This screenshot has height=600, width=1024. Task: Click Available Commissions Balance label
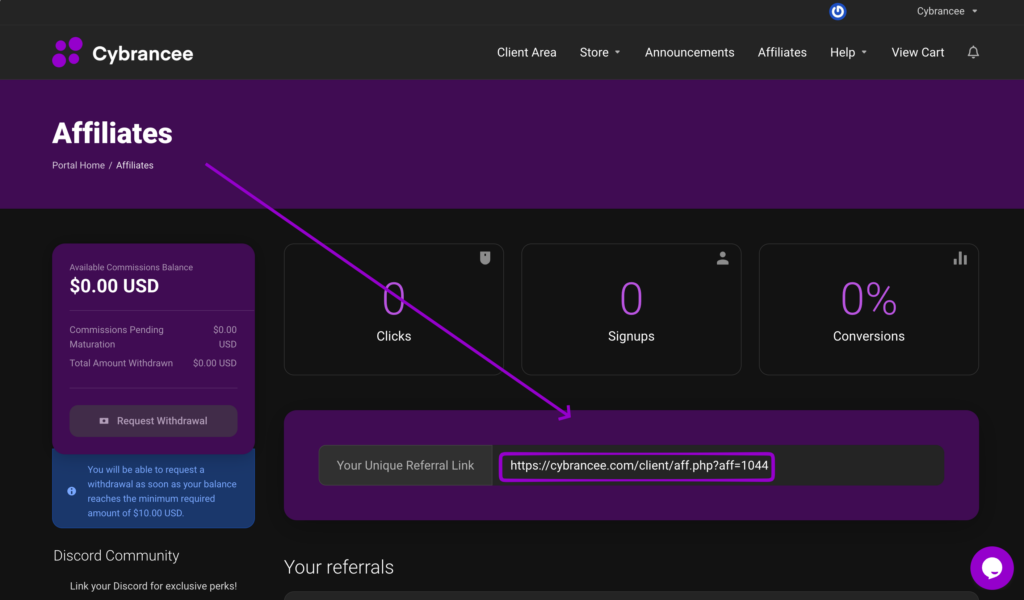pyautogui.click(x=131, y=267)
